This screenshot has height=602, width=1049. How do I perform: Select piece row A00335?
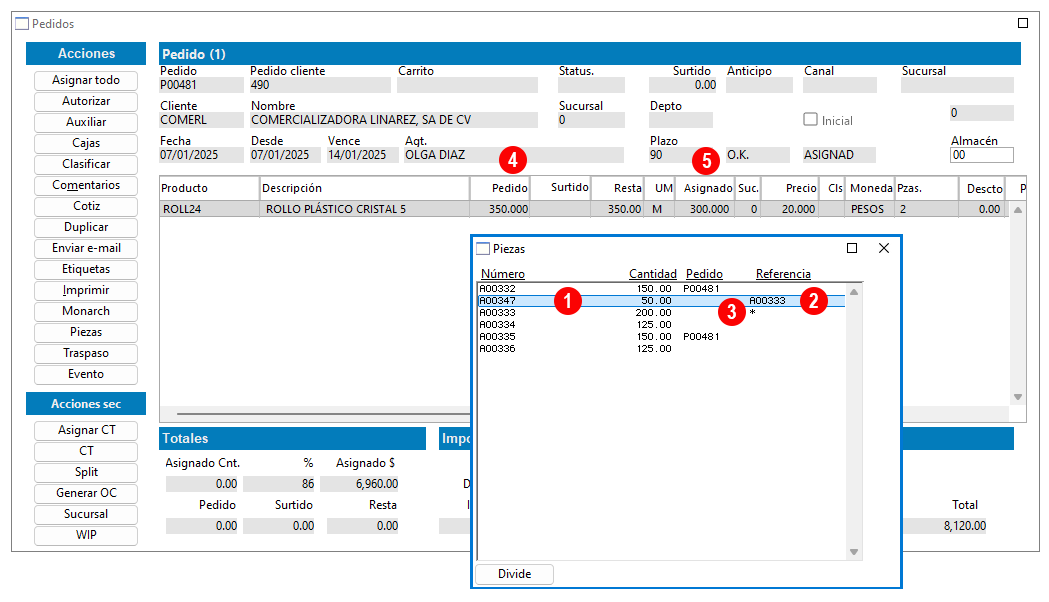point(662,337)
